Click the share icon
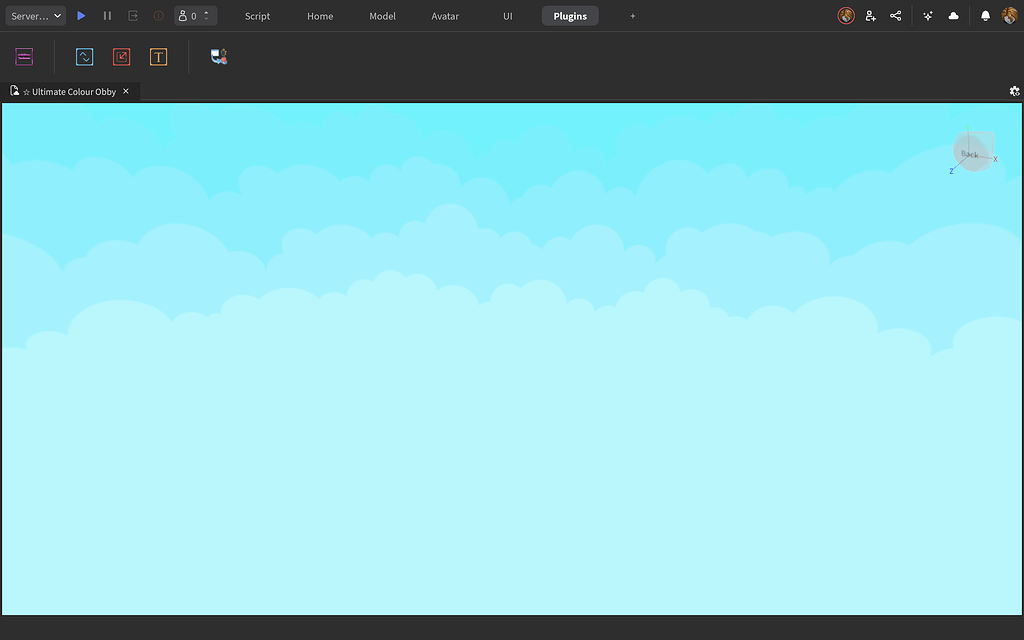The width and height of the screenshot is (1024, 640). click(x=895, y=16)
